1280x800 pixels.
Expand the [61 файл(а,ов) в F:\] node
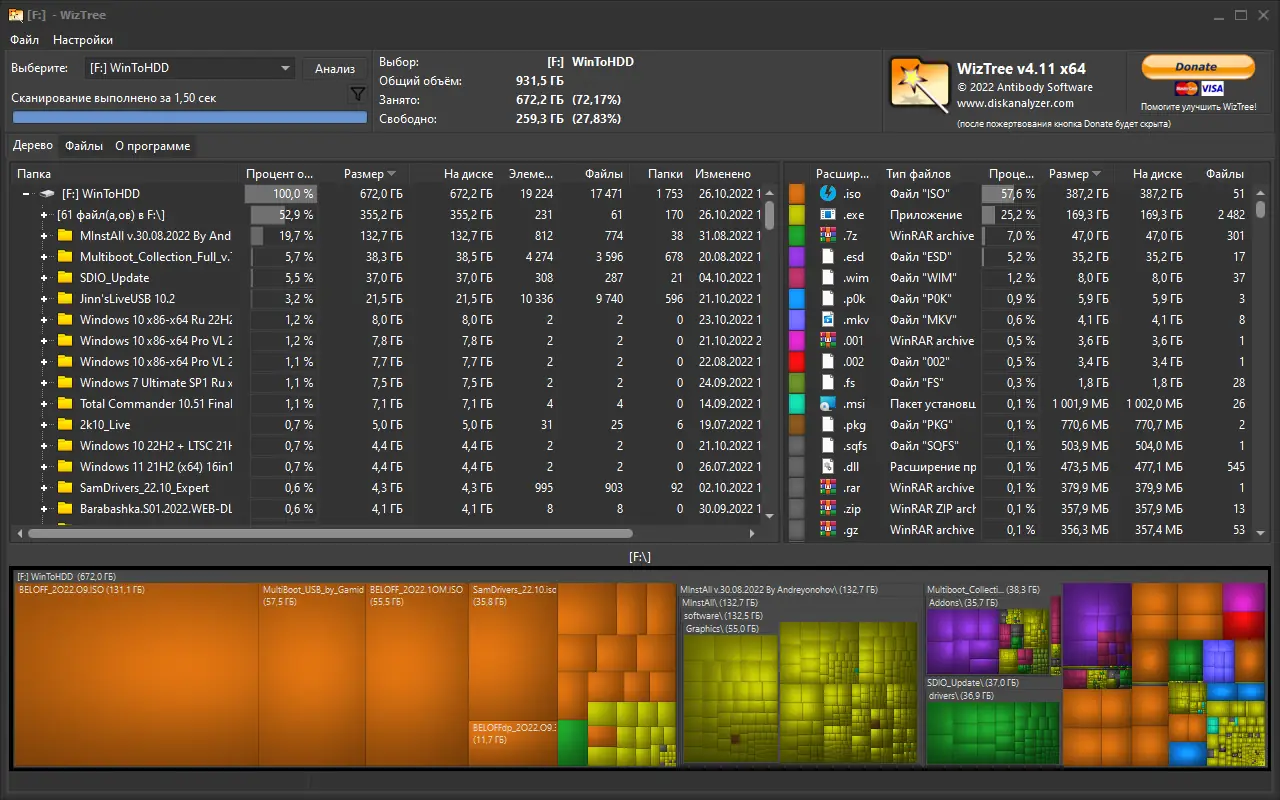tap(44, 215)
